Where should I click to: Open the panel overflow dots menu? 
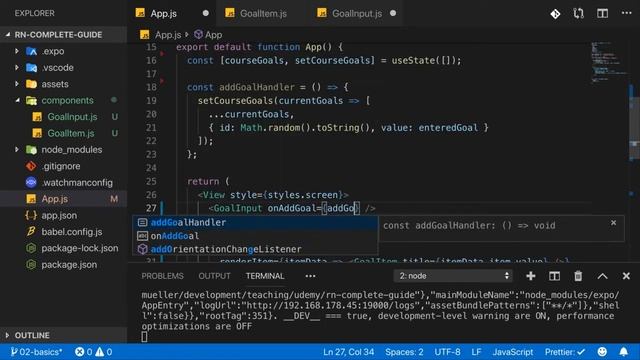point(310,276)
